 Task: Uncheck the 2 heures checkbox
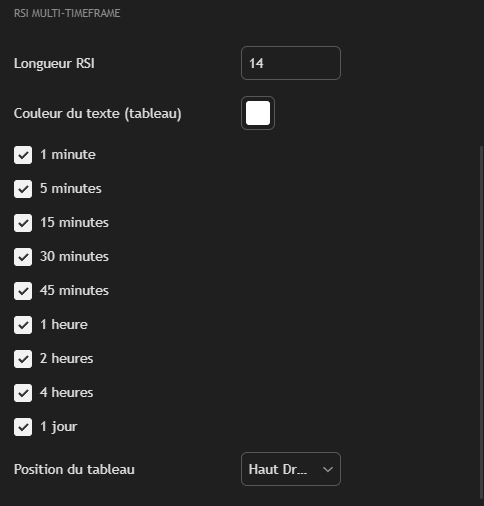[23, 359]
